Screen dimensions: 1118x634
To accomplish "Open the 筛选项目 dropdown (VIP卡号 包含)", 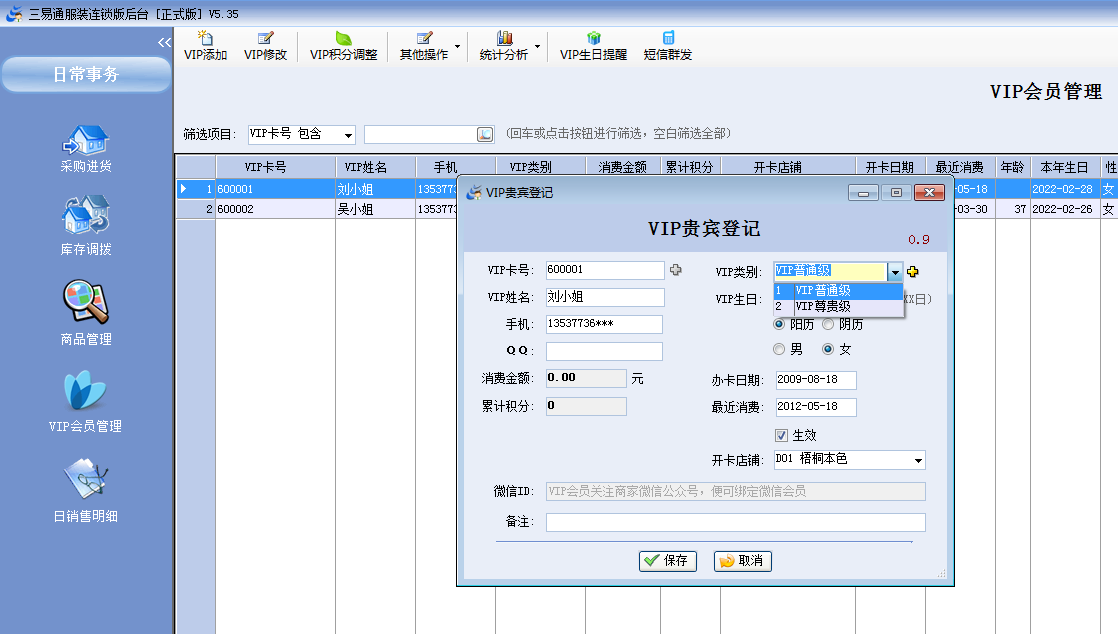I will [x=302, y=134].
